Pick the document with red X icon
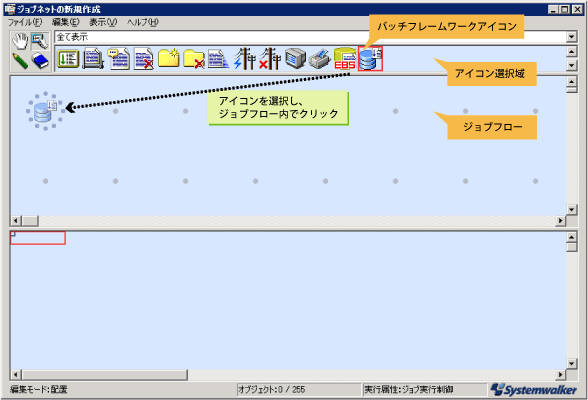Screen dimensions: 588x400 click(144, 59)
